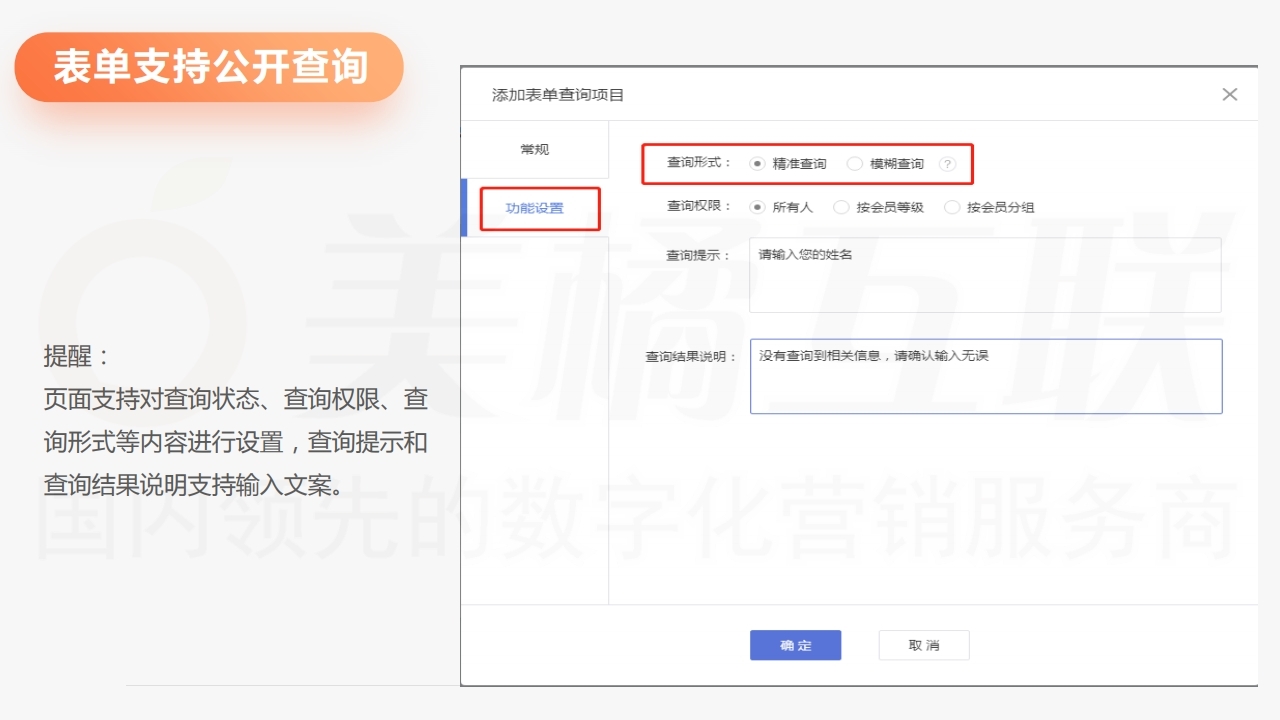
Task: Cancel with the 取消 button
Action: pos(924,645)
